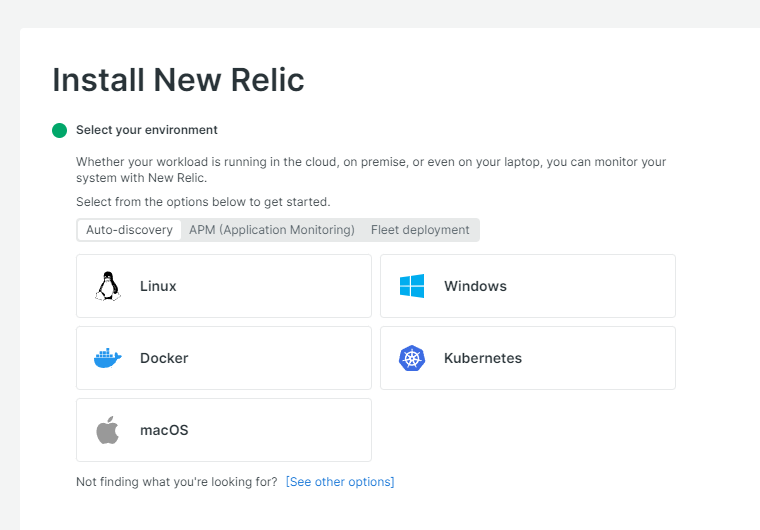The width and height of the screenshot is (760, 530).
Task: Select the macOS environment card
Action: [x=224, y=430]
